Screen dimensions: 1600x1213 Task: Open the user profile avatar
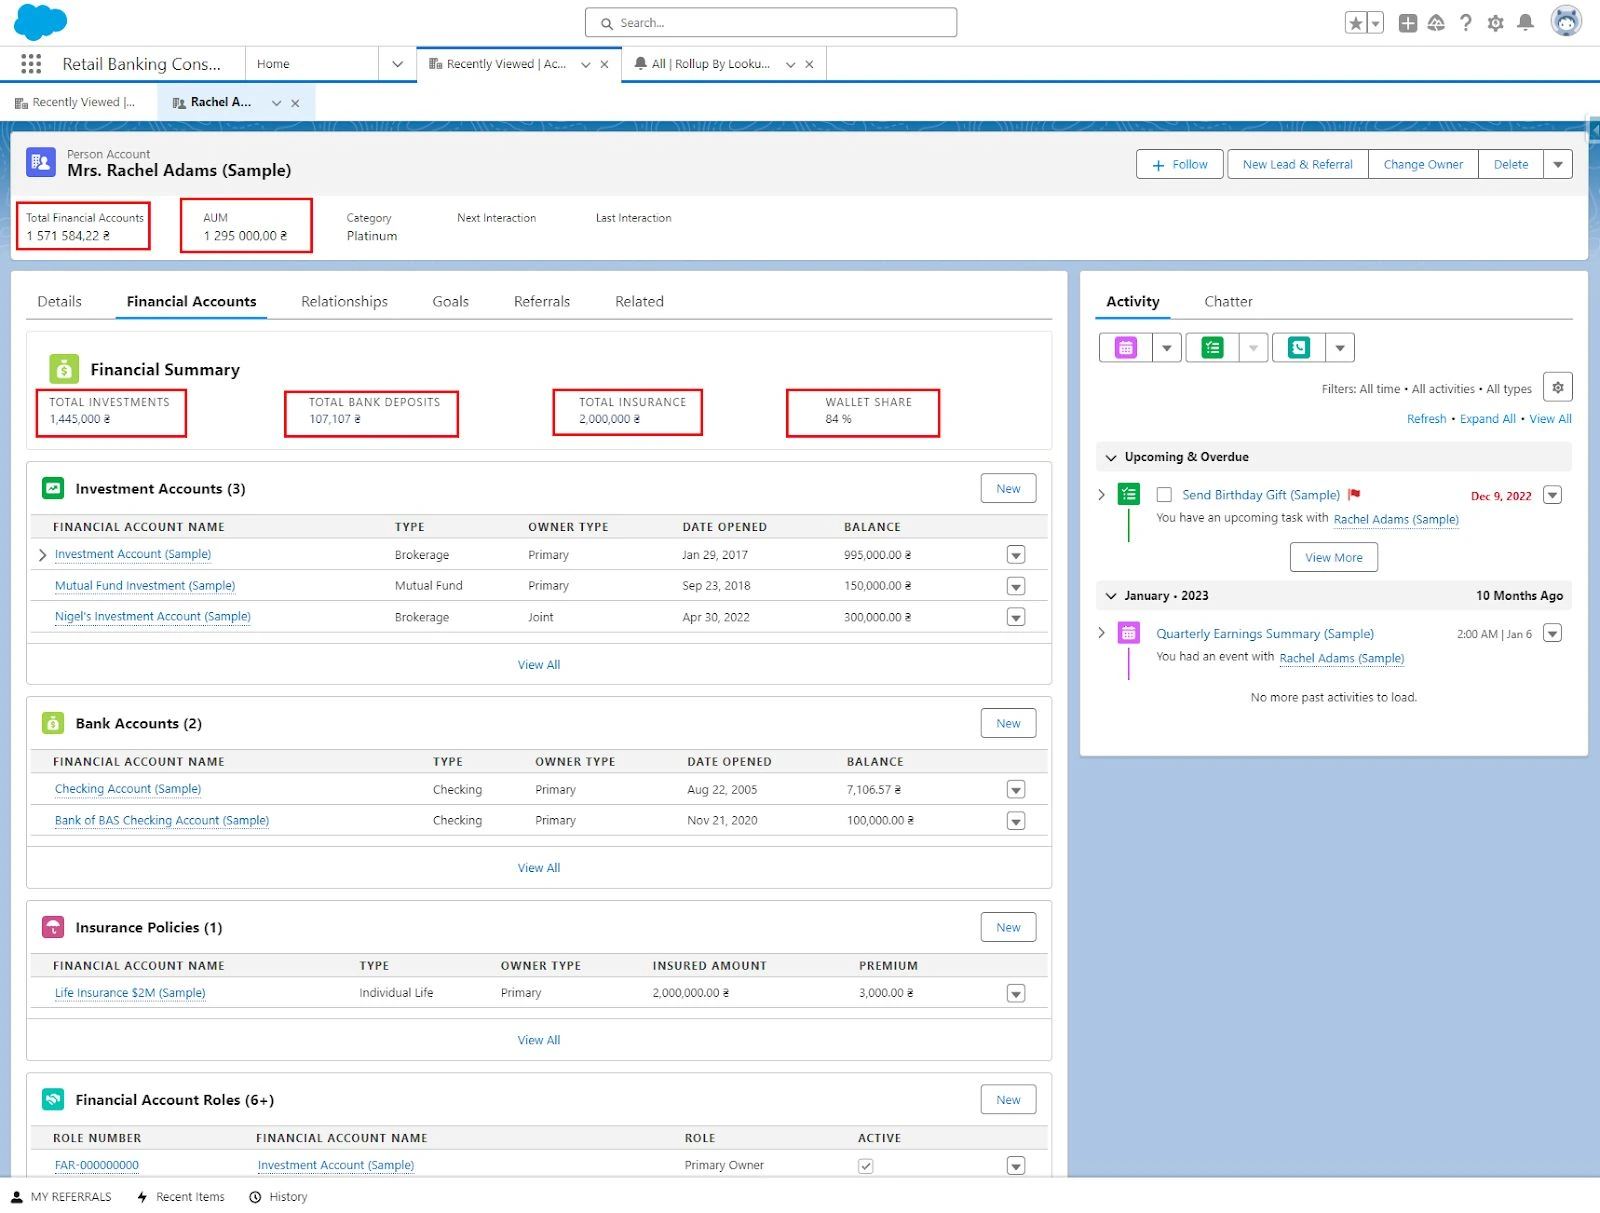pos(1566,21)
